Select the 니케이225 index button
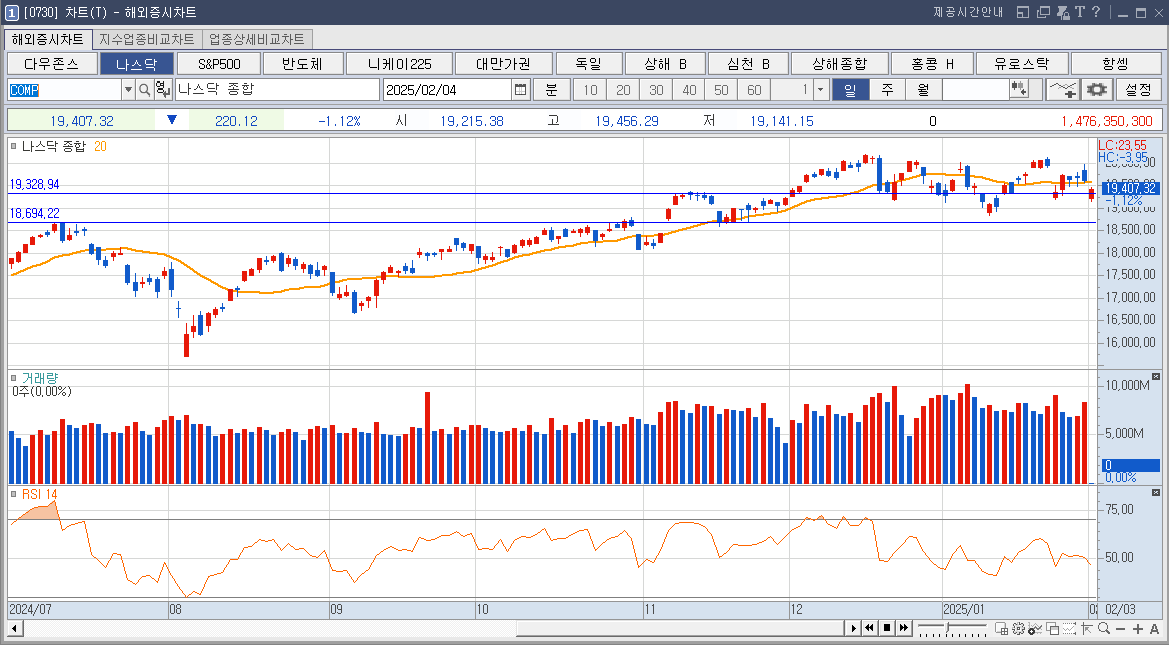 400,64
